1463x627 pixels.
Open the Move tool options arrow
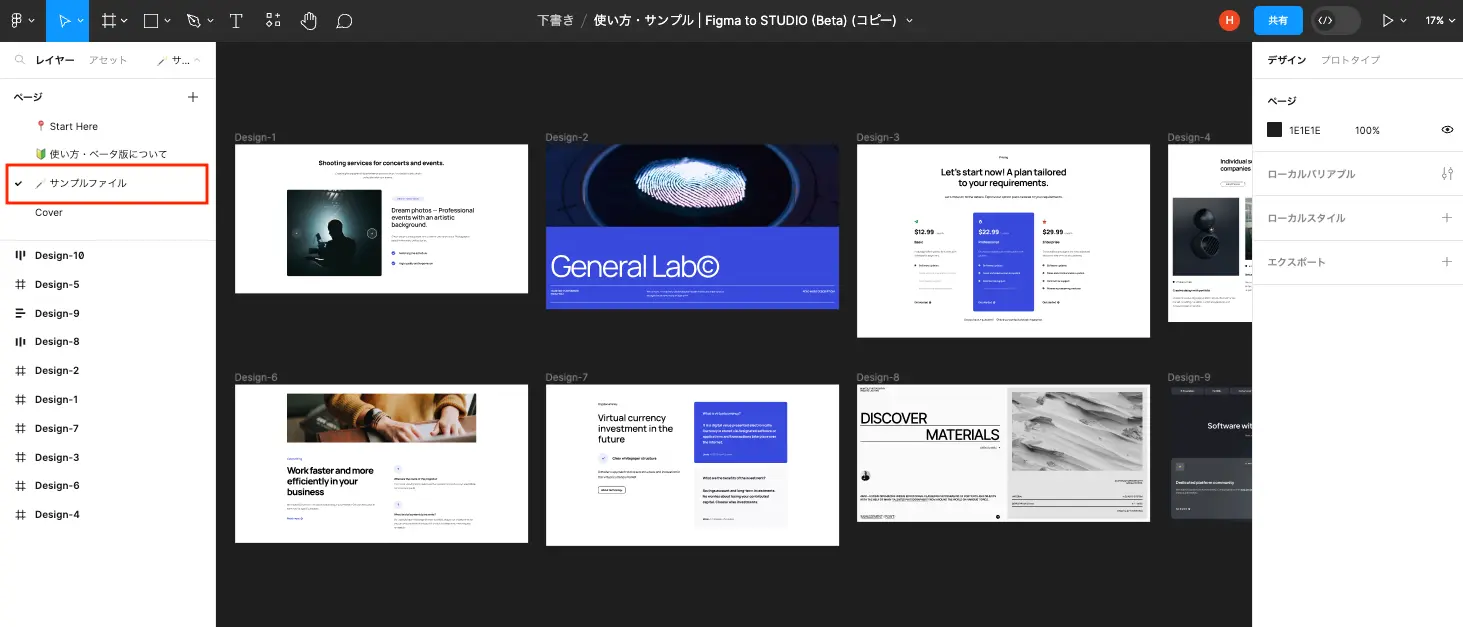pyautogui.click(x=80, y=21)
